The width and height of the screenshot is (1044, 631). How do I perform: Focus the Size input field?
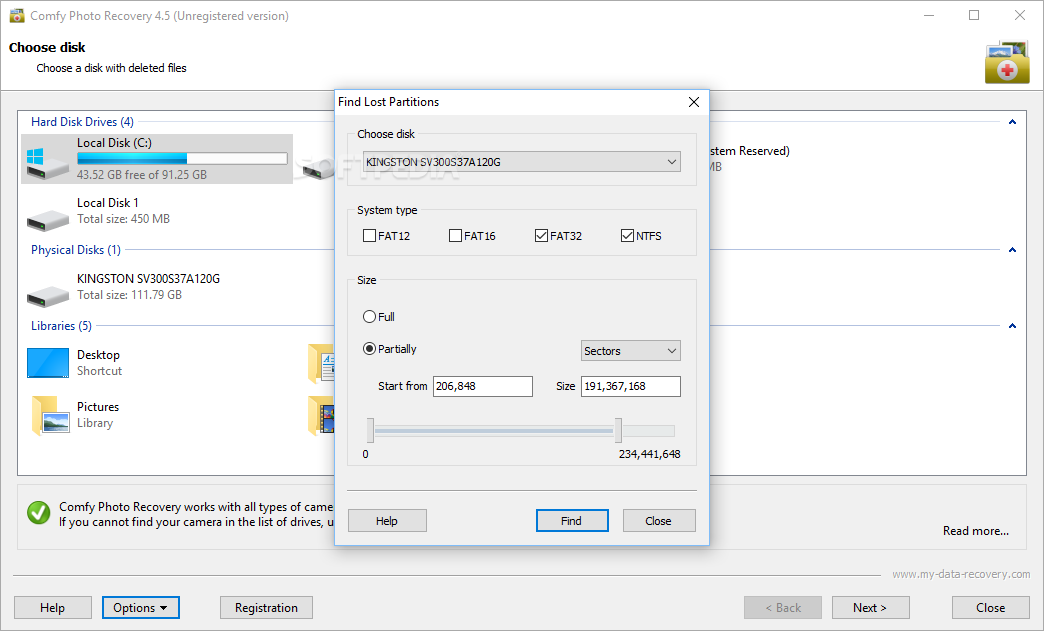click(x=631, y=386)
